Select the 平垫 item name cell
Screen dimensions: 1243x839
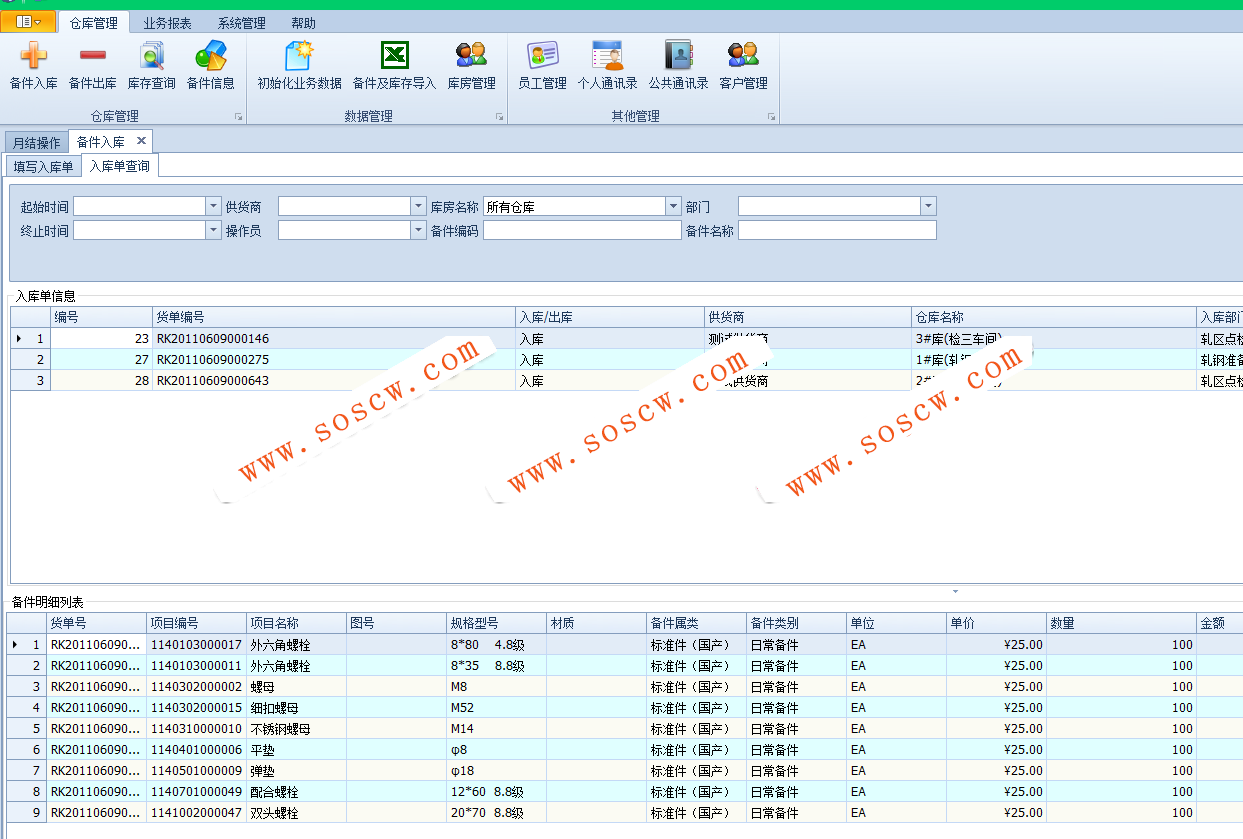[x=296, y=749]
